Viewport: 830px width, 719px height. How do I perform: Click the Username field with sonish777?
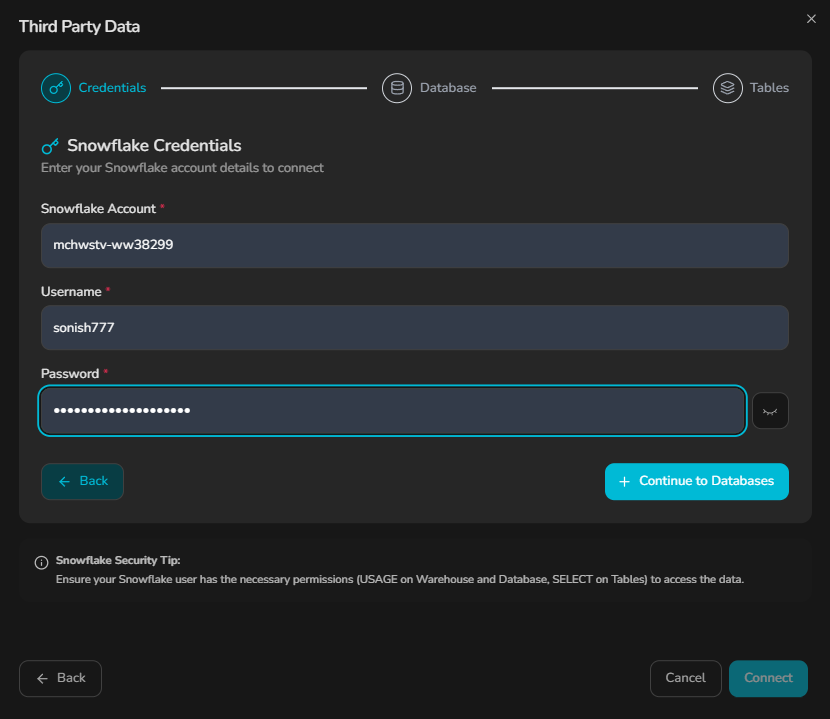click(x=414, y=328)
